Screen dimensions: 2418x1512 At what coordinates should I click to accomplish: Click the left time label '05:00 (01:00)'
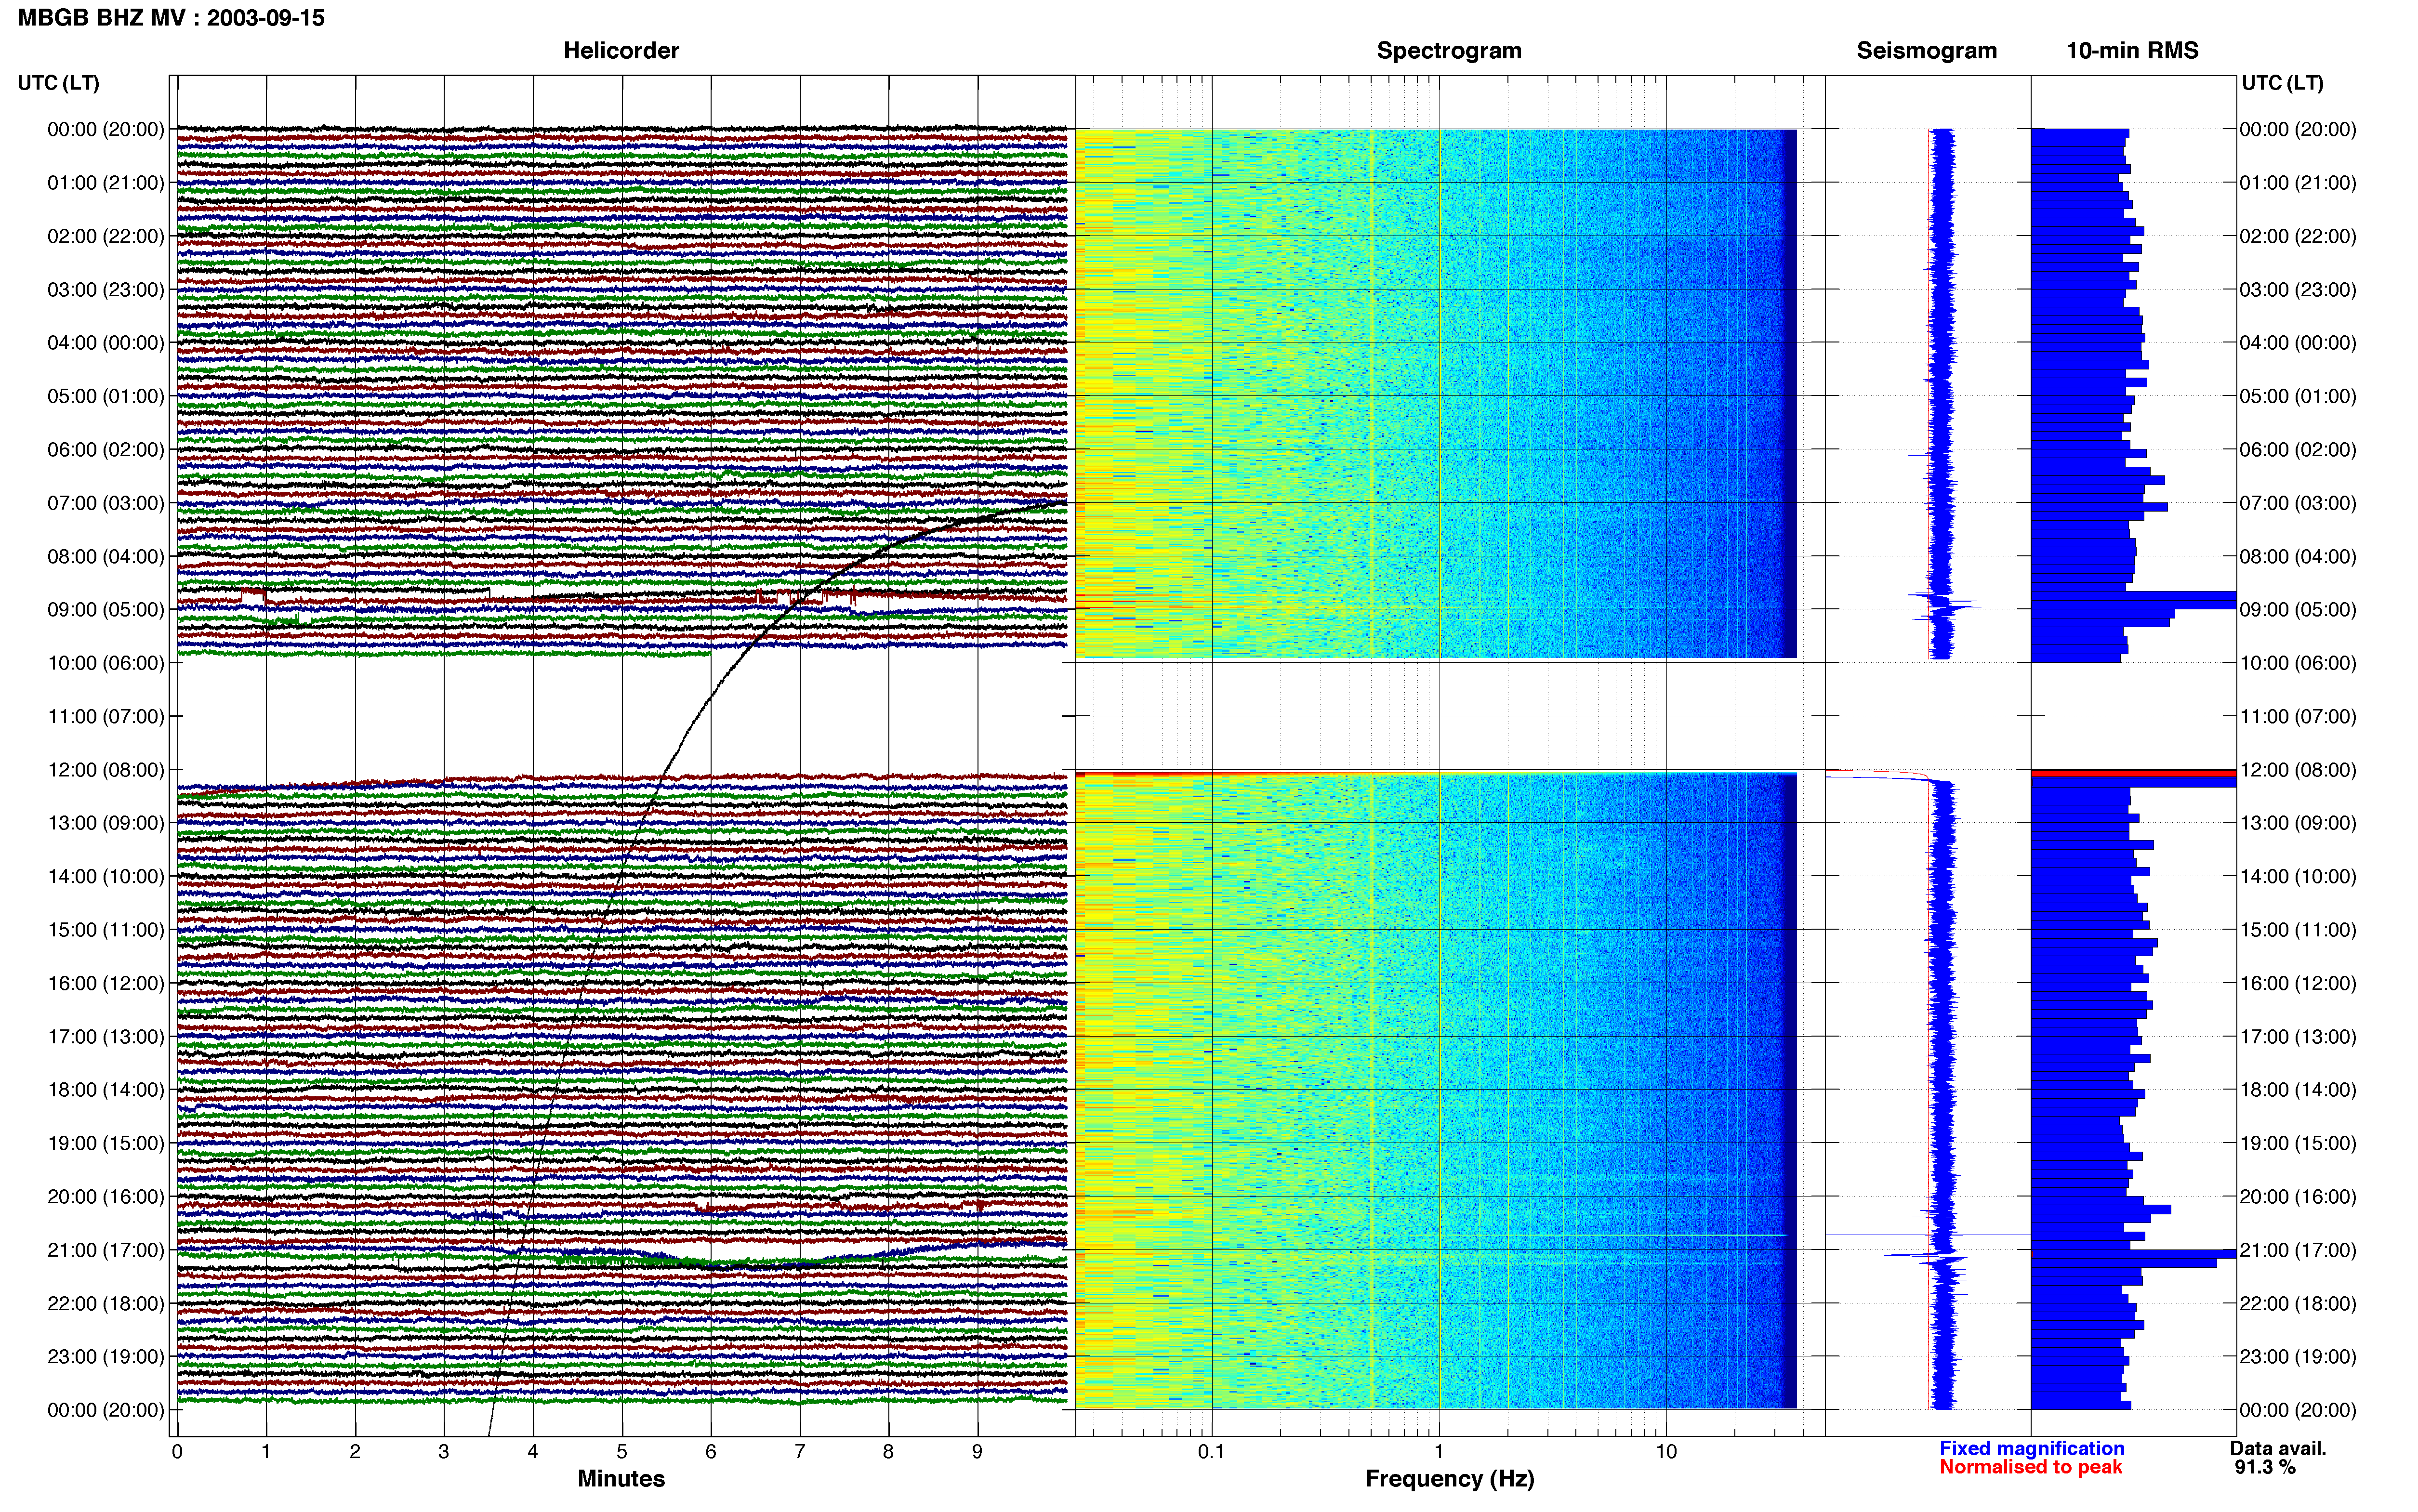click(x=106, y=396)
